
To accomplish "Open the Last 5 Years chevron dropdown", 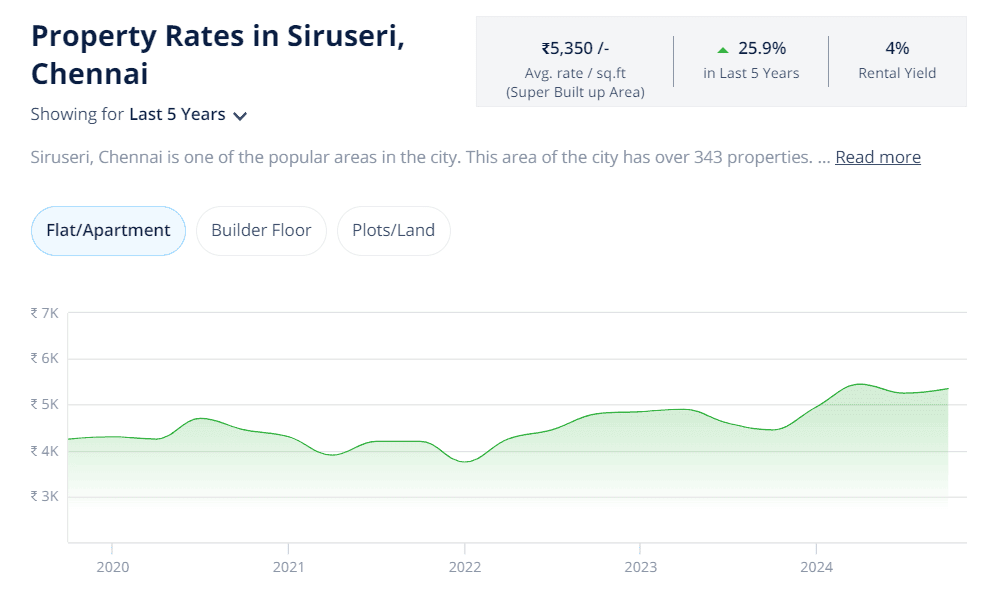I will tap(240, 116).
